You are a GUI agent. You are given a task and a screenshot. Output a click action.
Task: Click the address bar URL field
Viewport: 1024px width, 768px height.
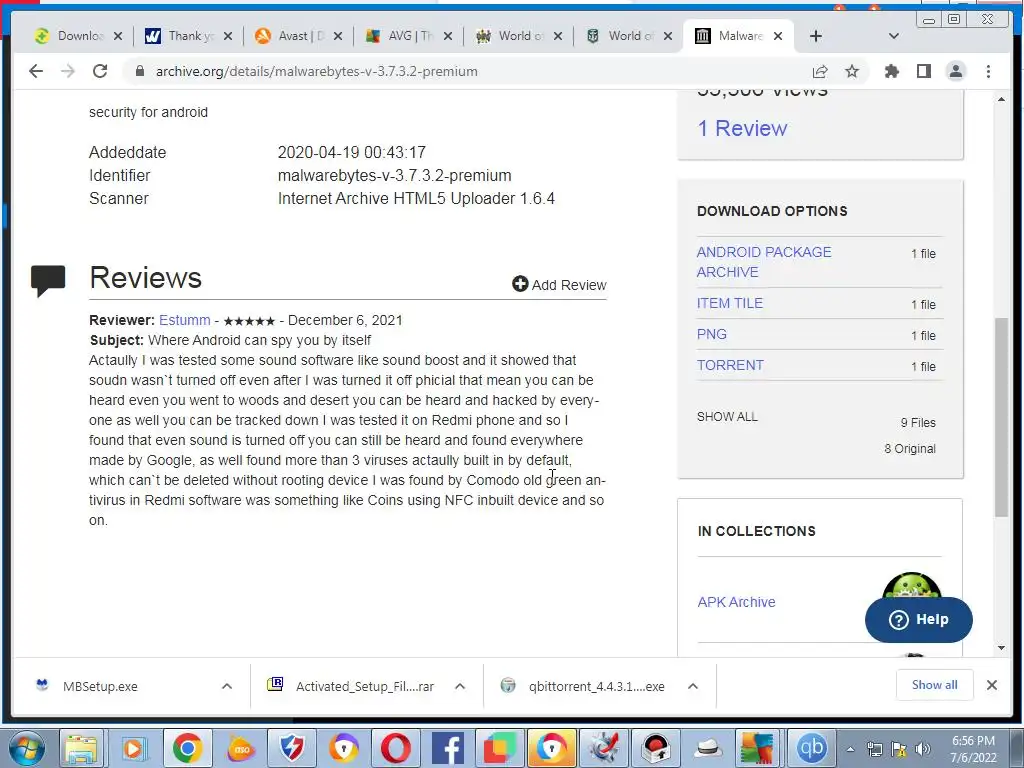pyautogui.click(x=470, y=71)
